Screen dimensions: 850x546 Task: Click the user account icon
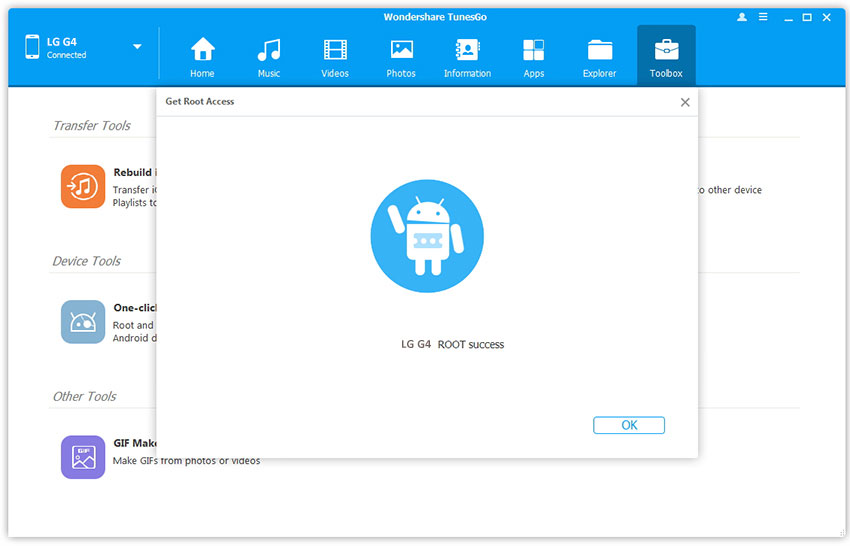pyautogui.click(x=741, y=17)
